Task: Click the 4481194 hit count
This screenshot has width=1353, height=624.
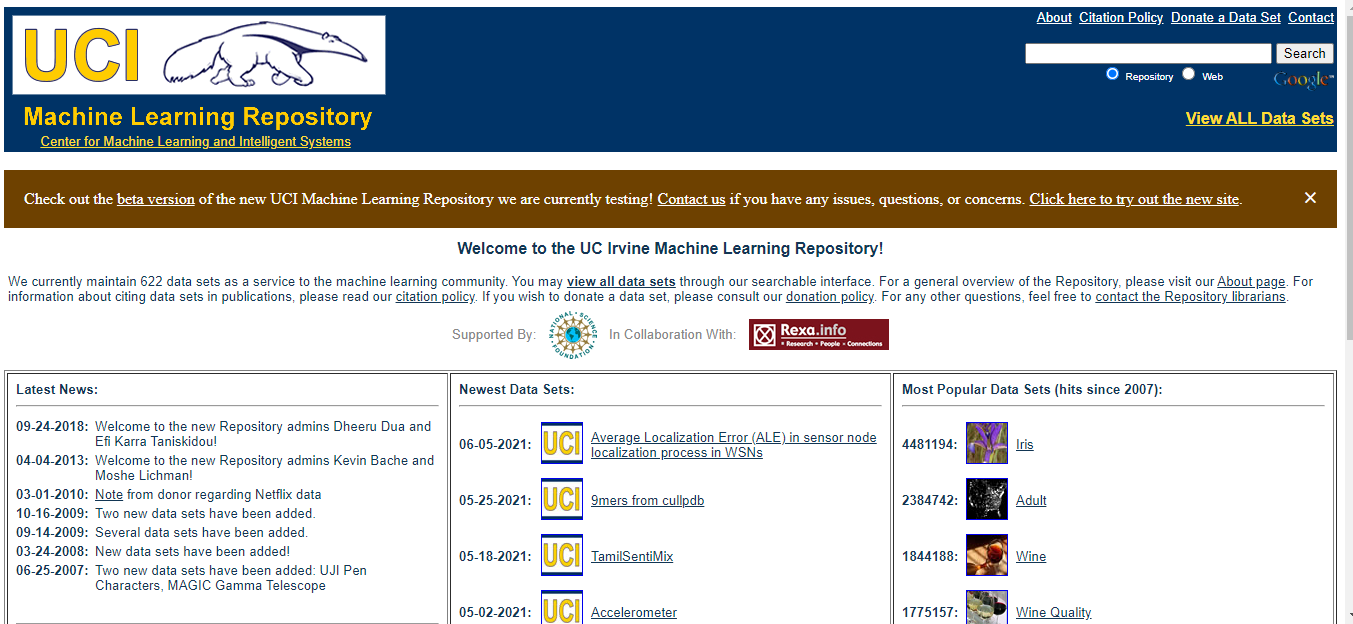Action: (930, 444)
